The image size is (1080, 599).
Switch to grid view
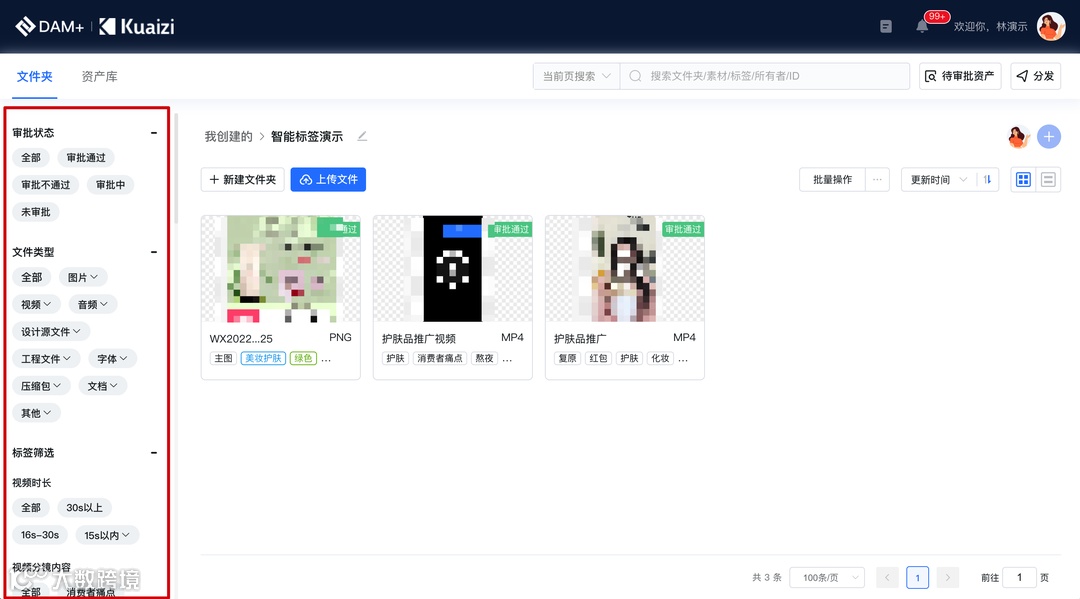point(1024,180)
